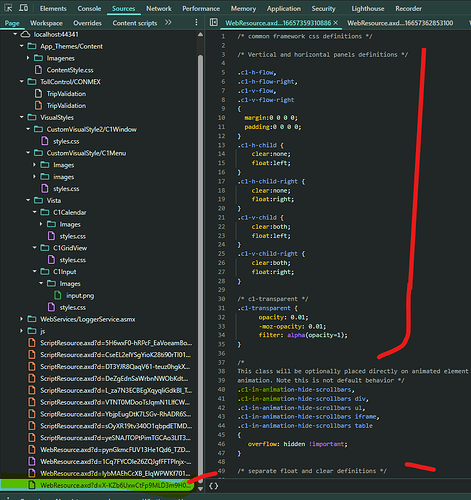Collapse CustomVisualStyle/C1Menu folder
This screenshot has height=500, width=471.
pos(28,153)
